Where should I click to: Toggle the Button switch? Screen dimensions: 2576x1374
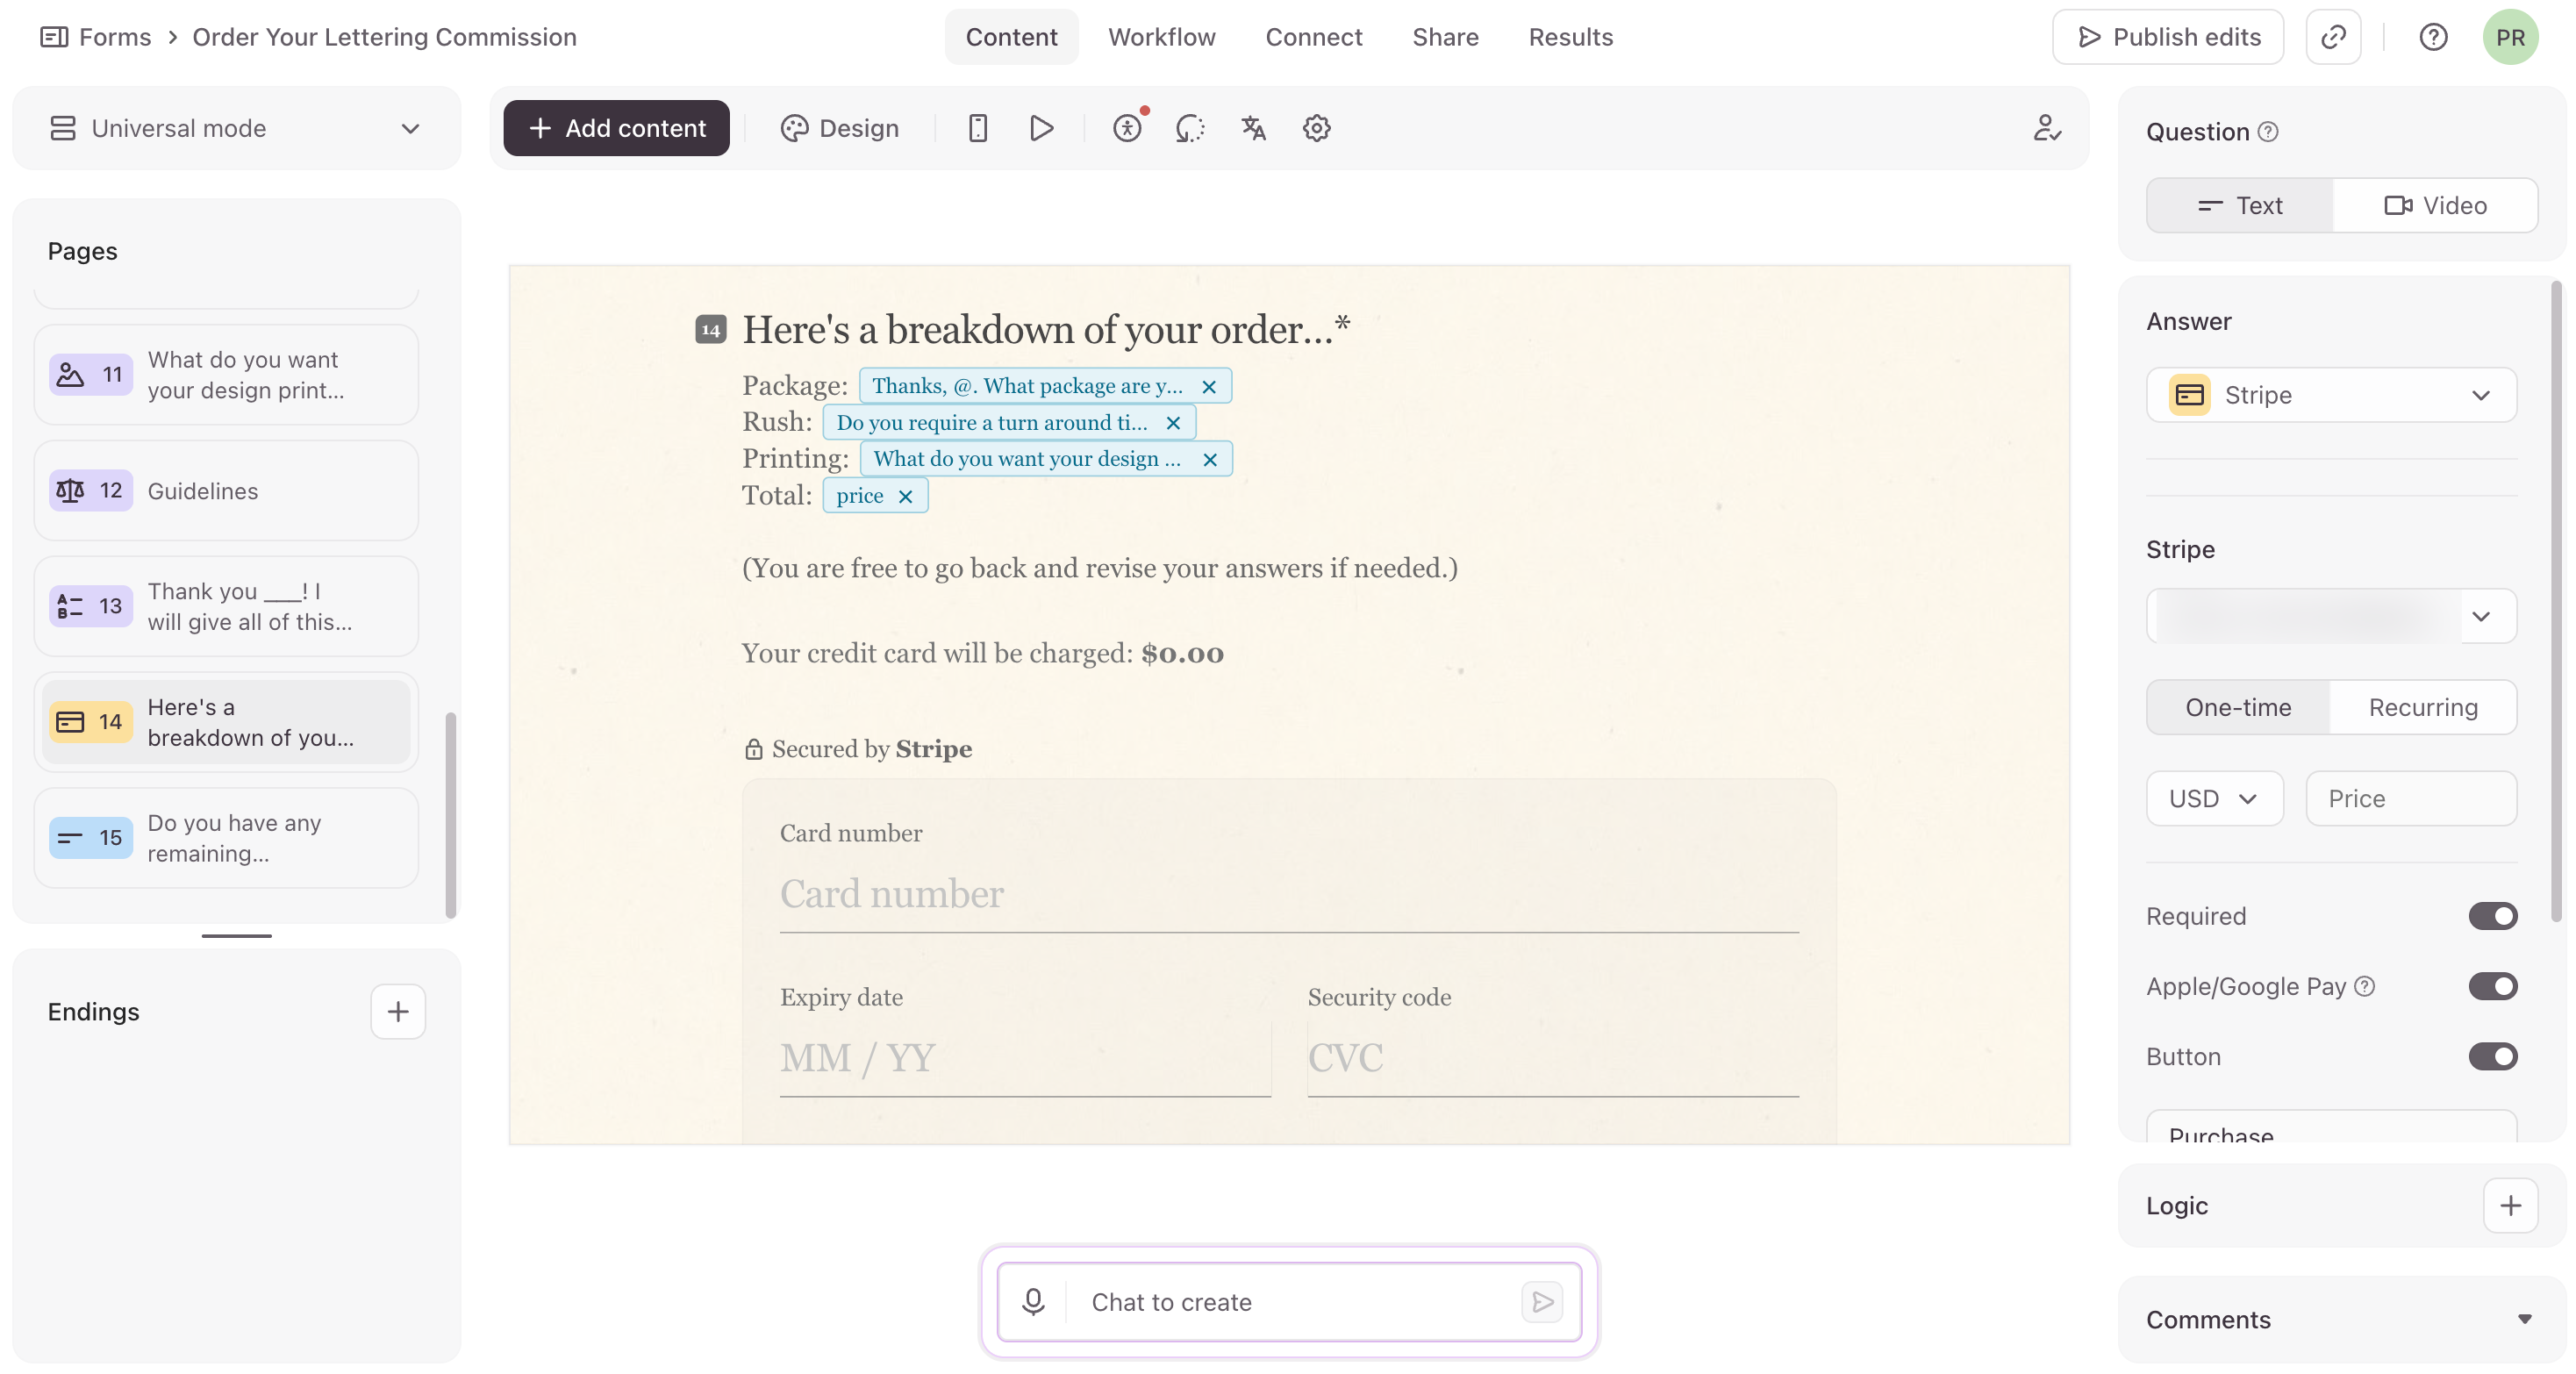(x=2492, y=1056)
